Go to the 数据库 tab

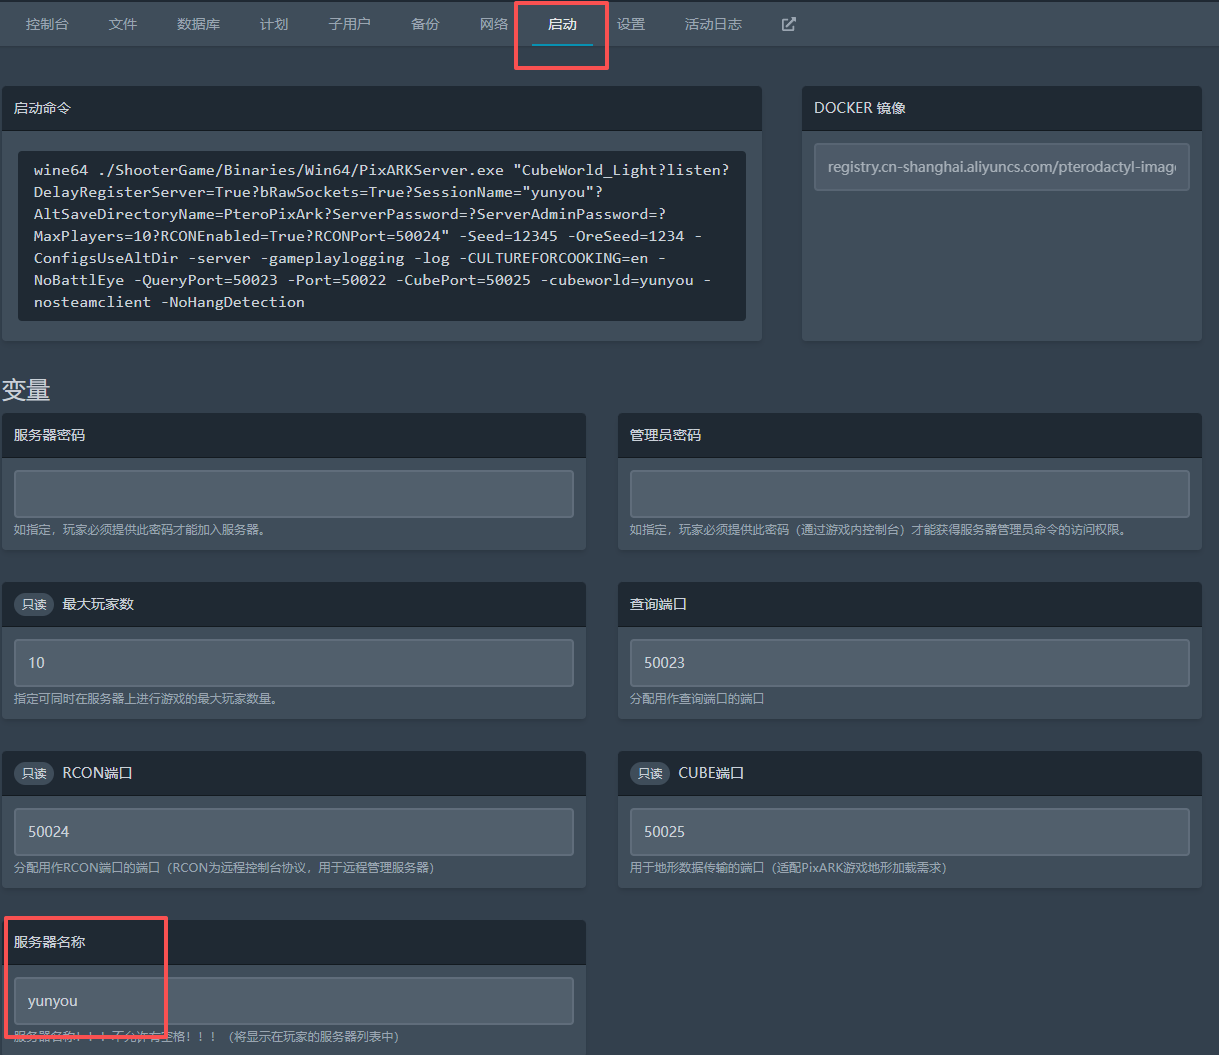point(198,25)
